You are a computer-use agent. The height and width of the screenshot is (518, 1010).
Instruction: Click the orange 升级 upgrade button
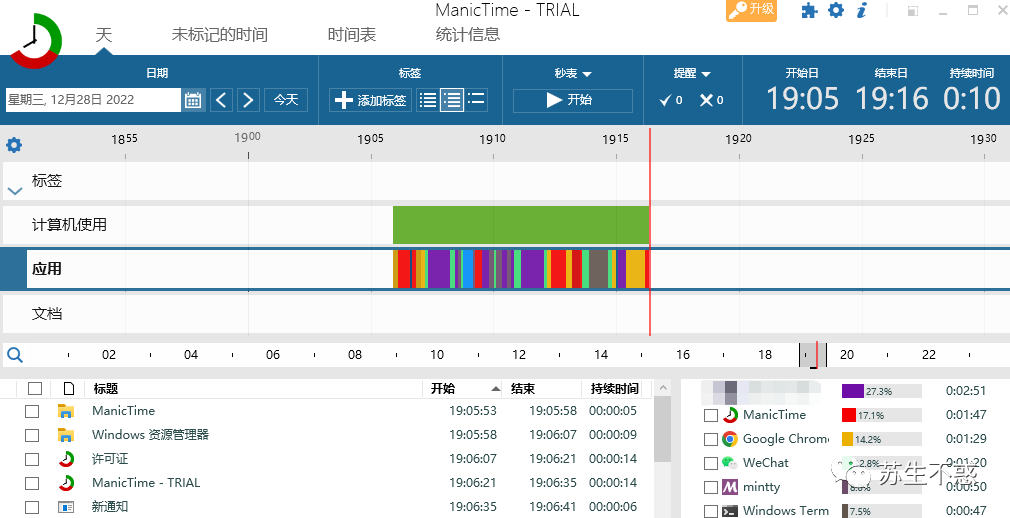coord(751,10)
